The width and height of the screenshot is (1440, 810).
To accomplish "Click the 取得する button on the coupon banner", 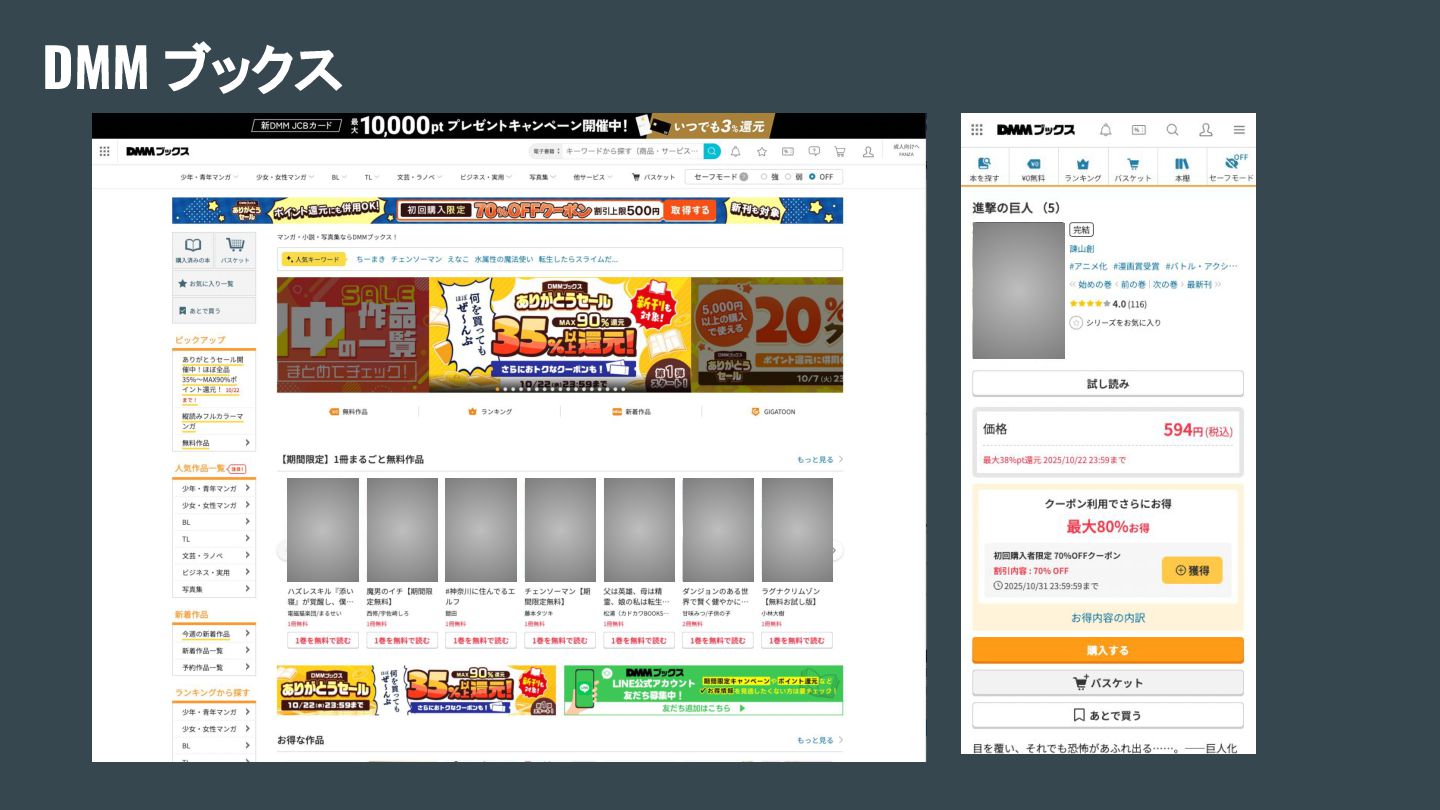I will click(x=690, y=210).
